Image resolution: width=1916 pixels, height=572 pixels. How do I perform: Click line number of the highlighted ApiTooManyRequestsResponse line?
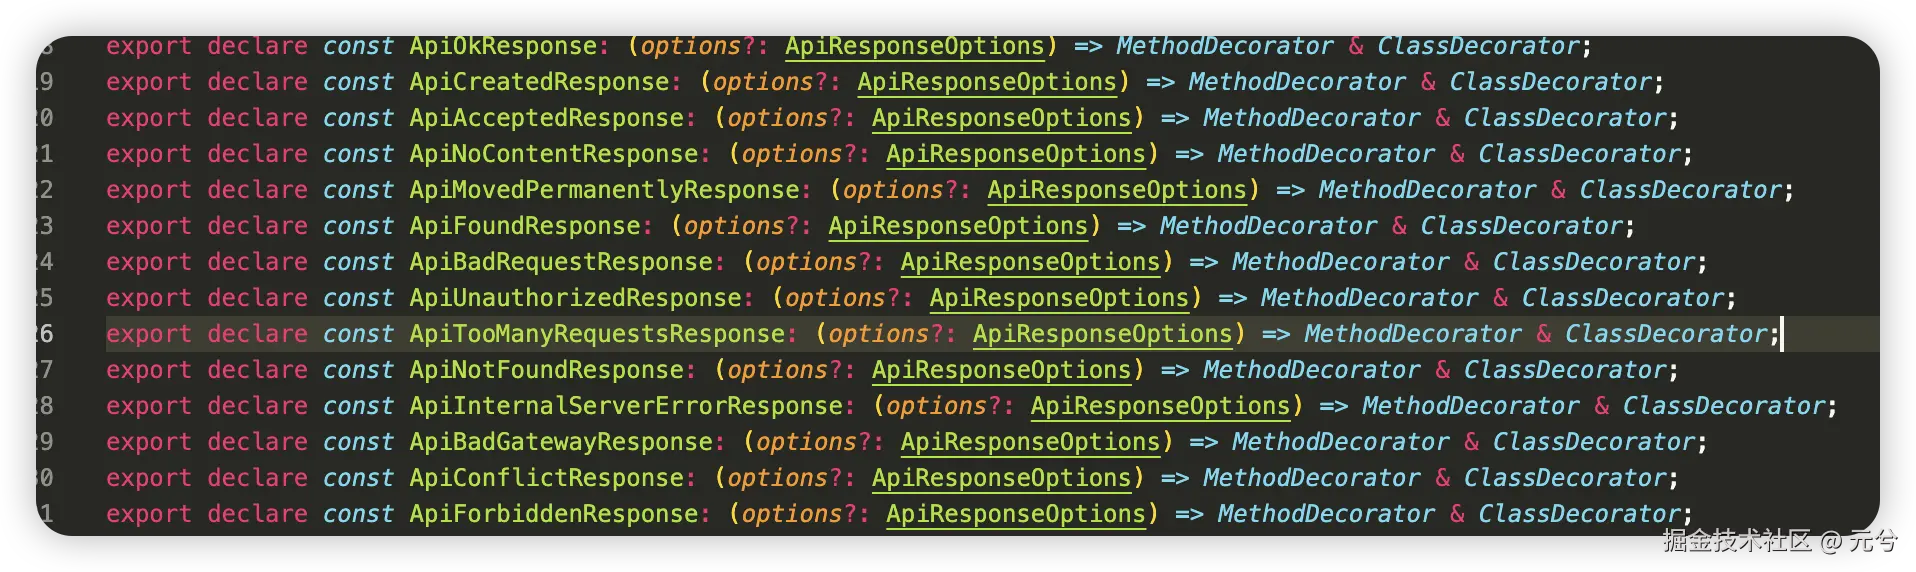coord(44,334)
